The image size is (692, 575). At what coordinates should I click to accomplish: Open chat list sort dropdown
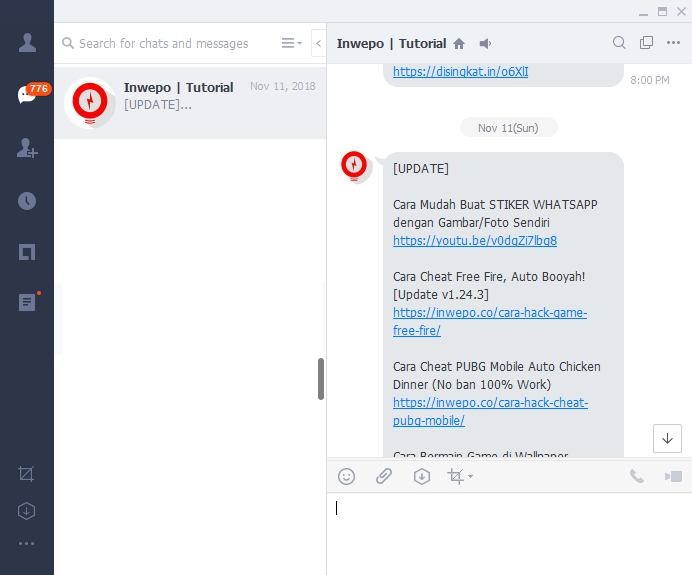point(291,43)
